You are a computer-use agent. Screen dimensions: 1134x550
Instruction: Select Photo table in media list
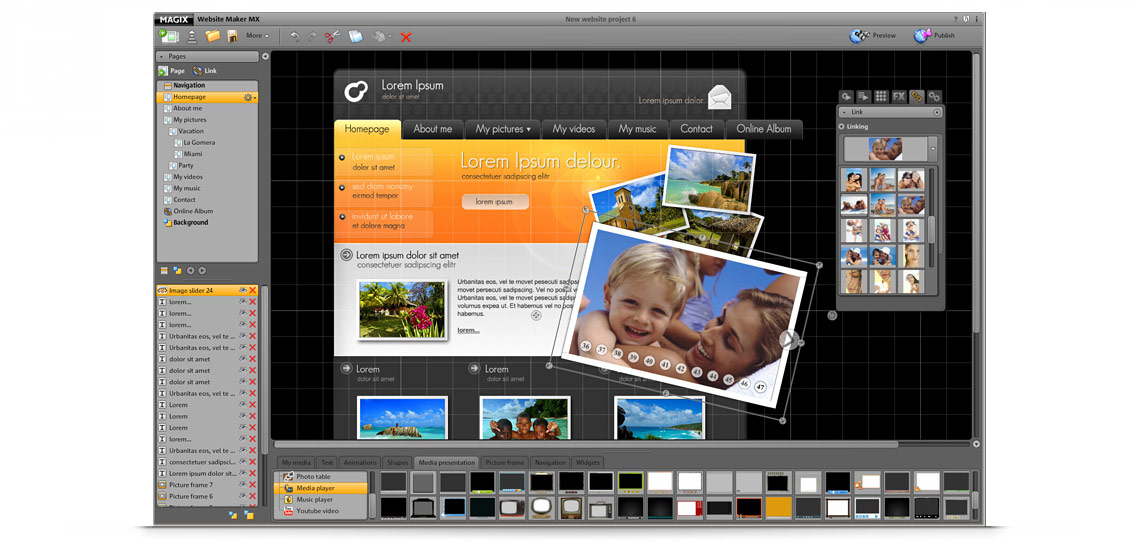313,477
